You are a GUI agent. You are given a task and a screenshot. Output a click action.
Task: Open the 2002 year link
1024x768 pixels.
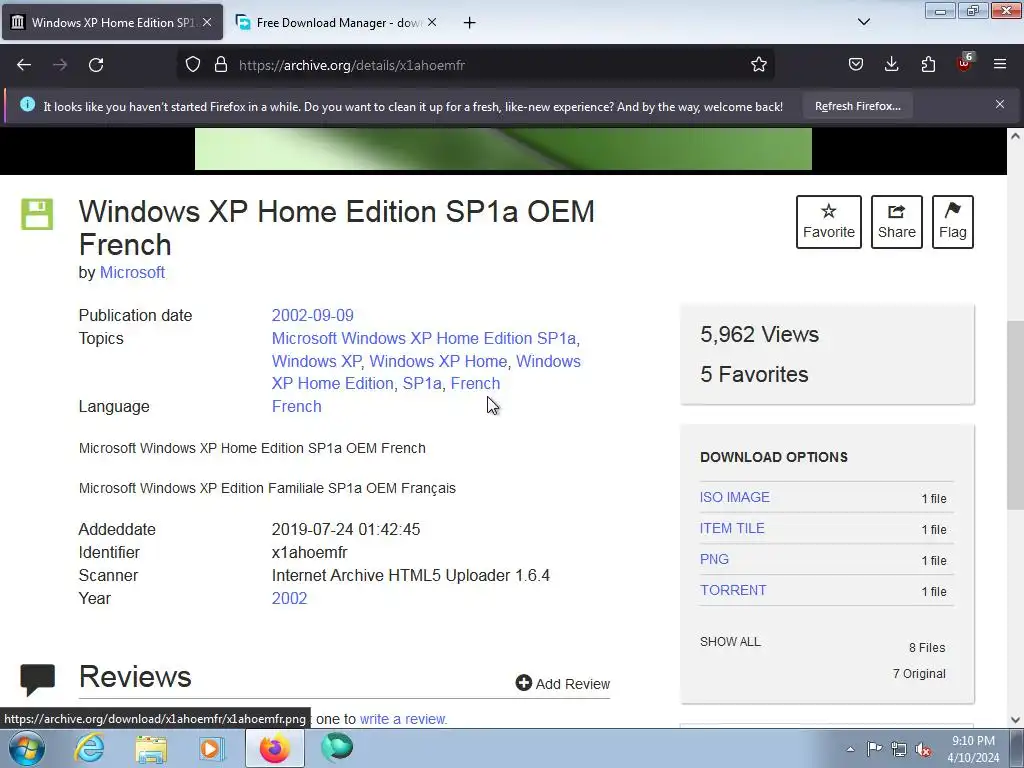coord(289,598)
